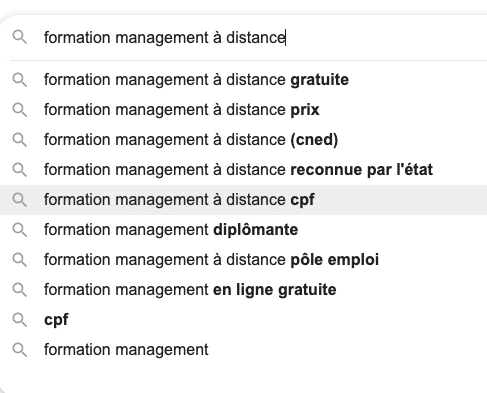The image size is (487, 393).
Task: Pick the 'pôle emploi' suggestion
Action: click(x=243, y=260)
